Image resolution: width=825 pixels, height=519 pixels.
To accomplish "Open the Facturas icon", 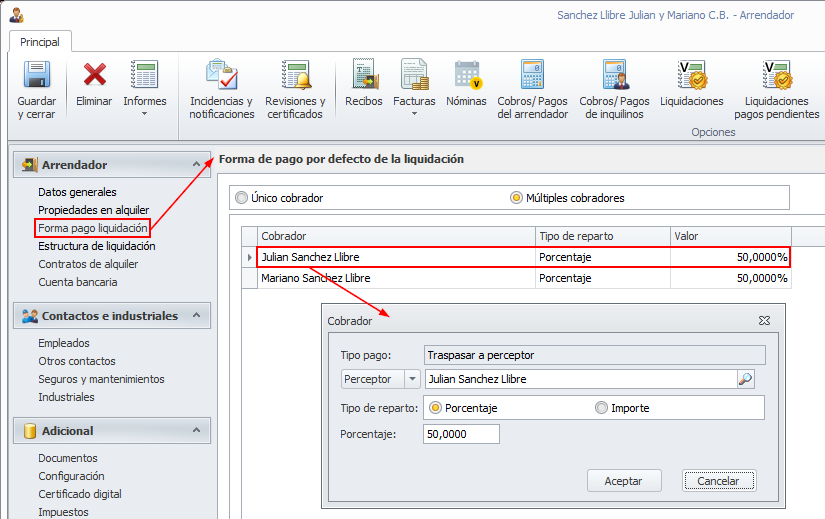I will point(415,74).
